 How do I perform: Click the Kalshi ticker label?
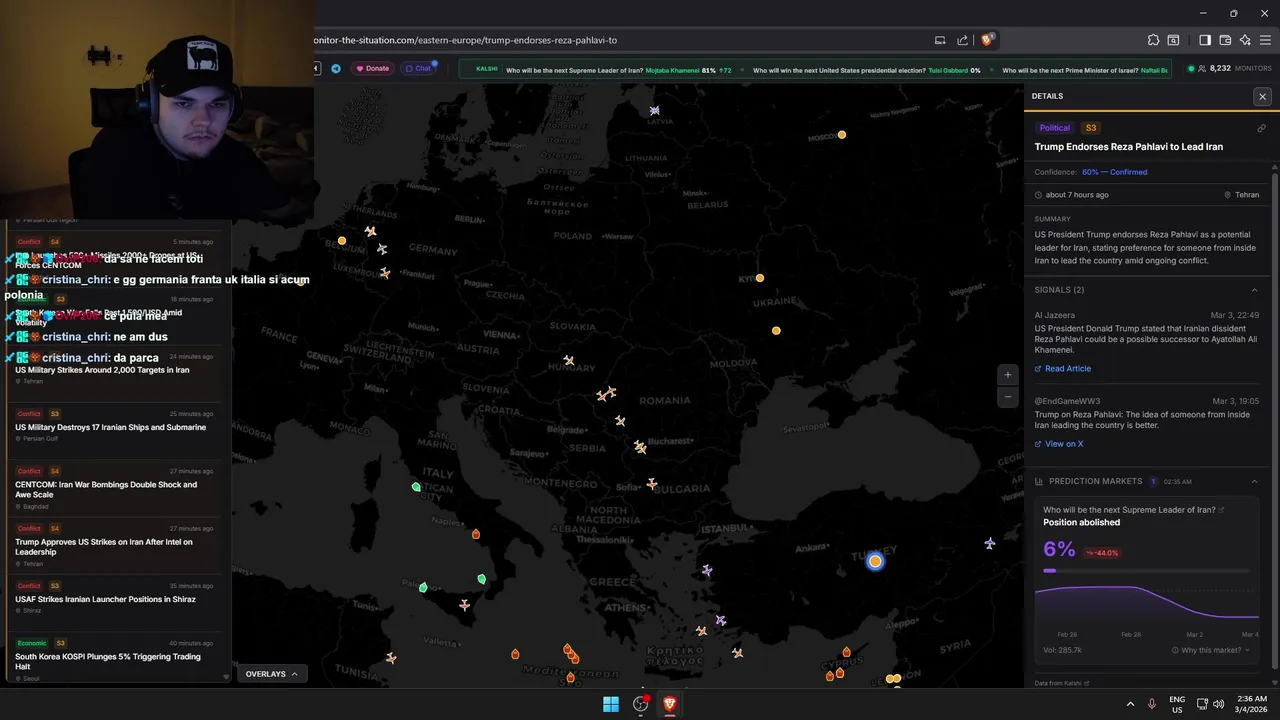click(x=486, y=69)
